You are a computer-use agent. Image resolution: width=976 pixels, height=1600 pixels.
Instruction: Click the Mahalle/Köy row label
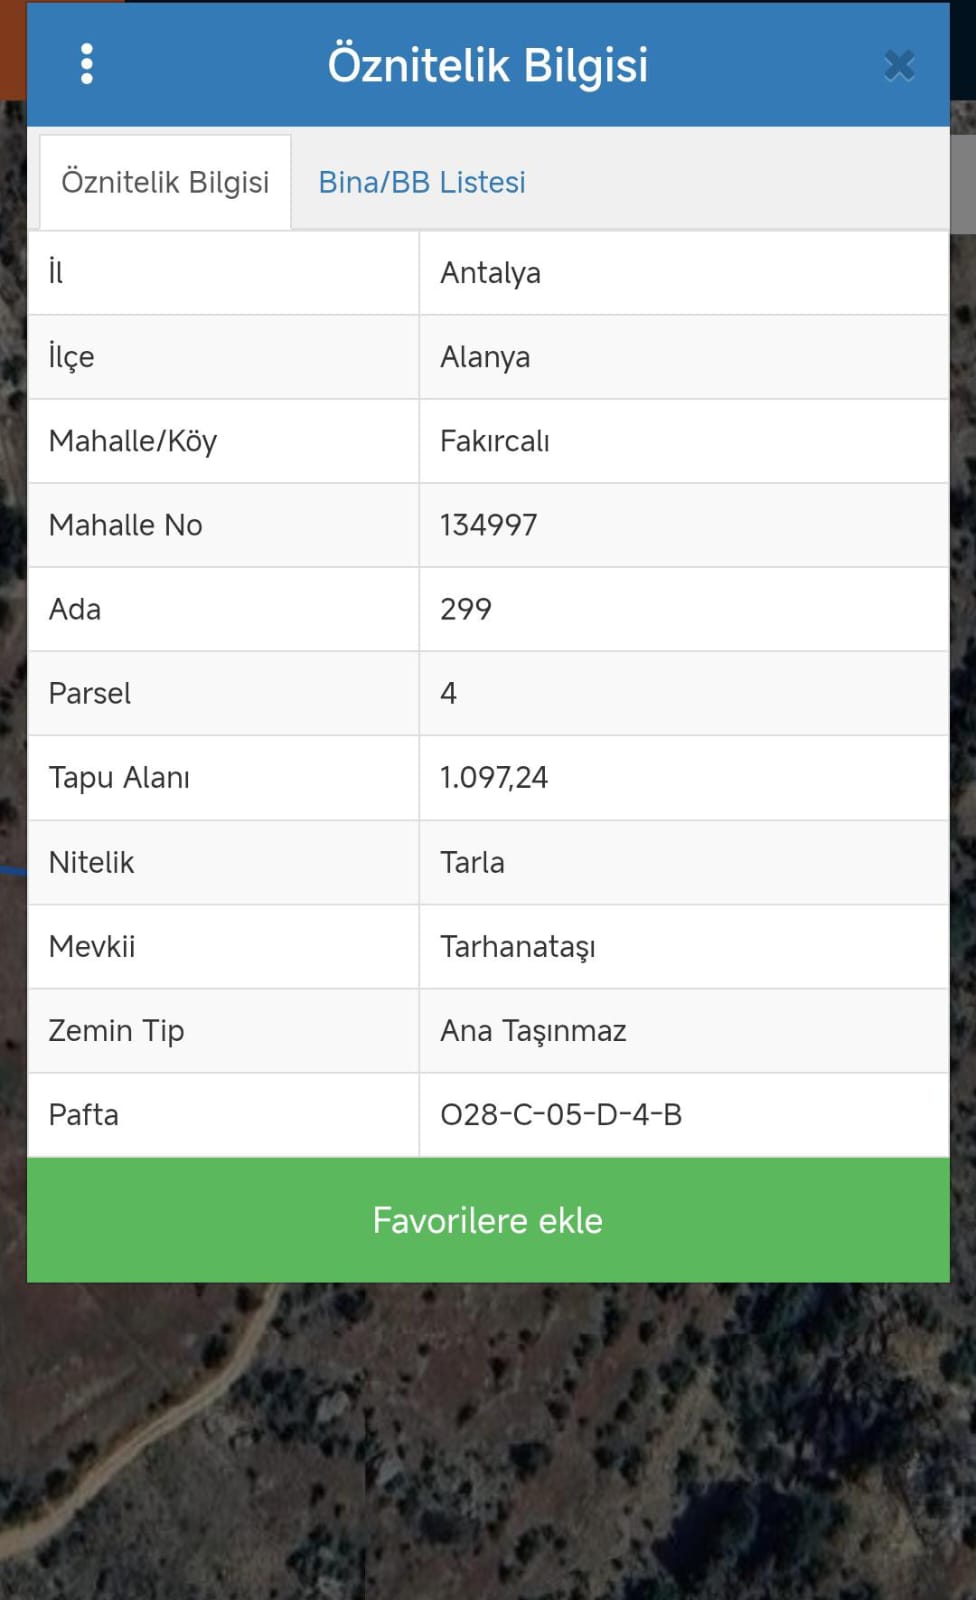pos(133,441)
